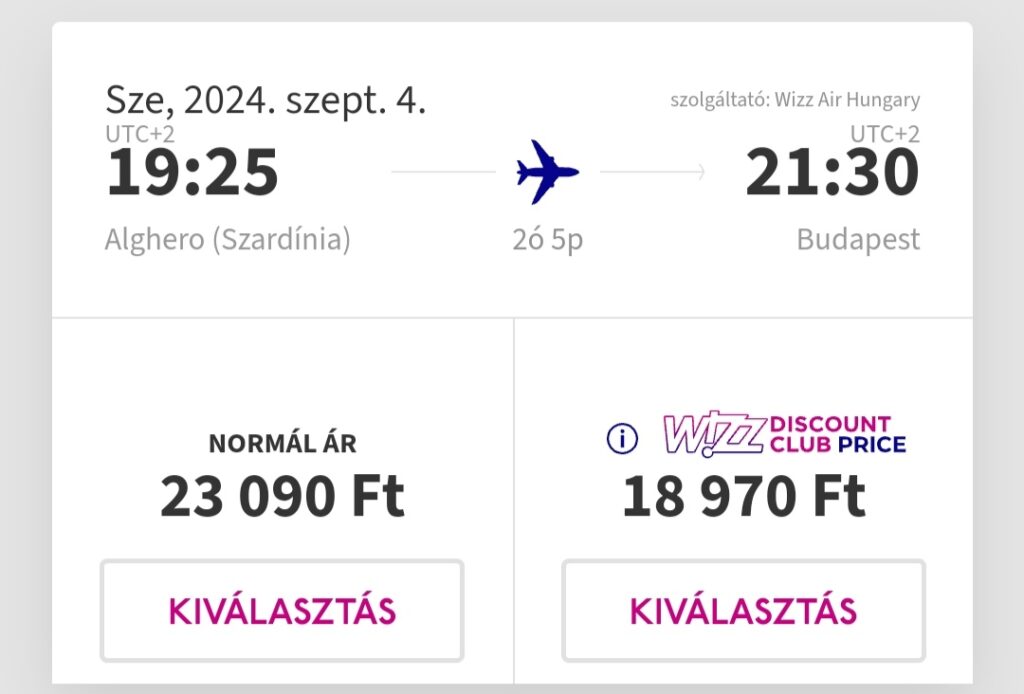Click the Budapest arrival city
Viewport: 1024px width, 694px height.
tap(858, 240)
